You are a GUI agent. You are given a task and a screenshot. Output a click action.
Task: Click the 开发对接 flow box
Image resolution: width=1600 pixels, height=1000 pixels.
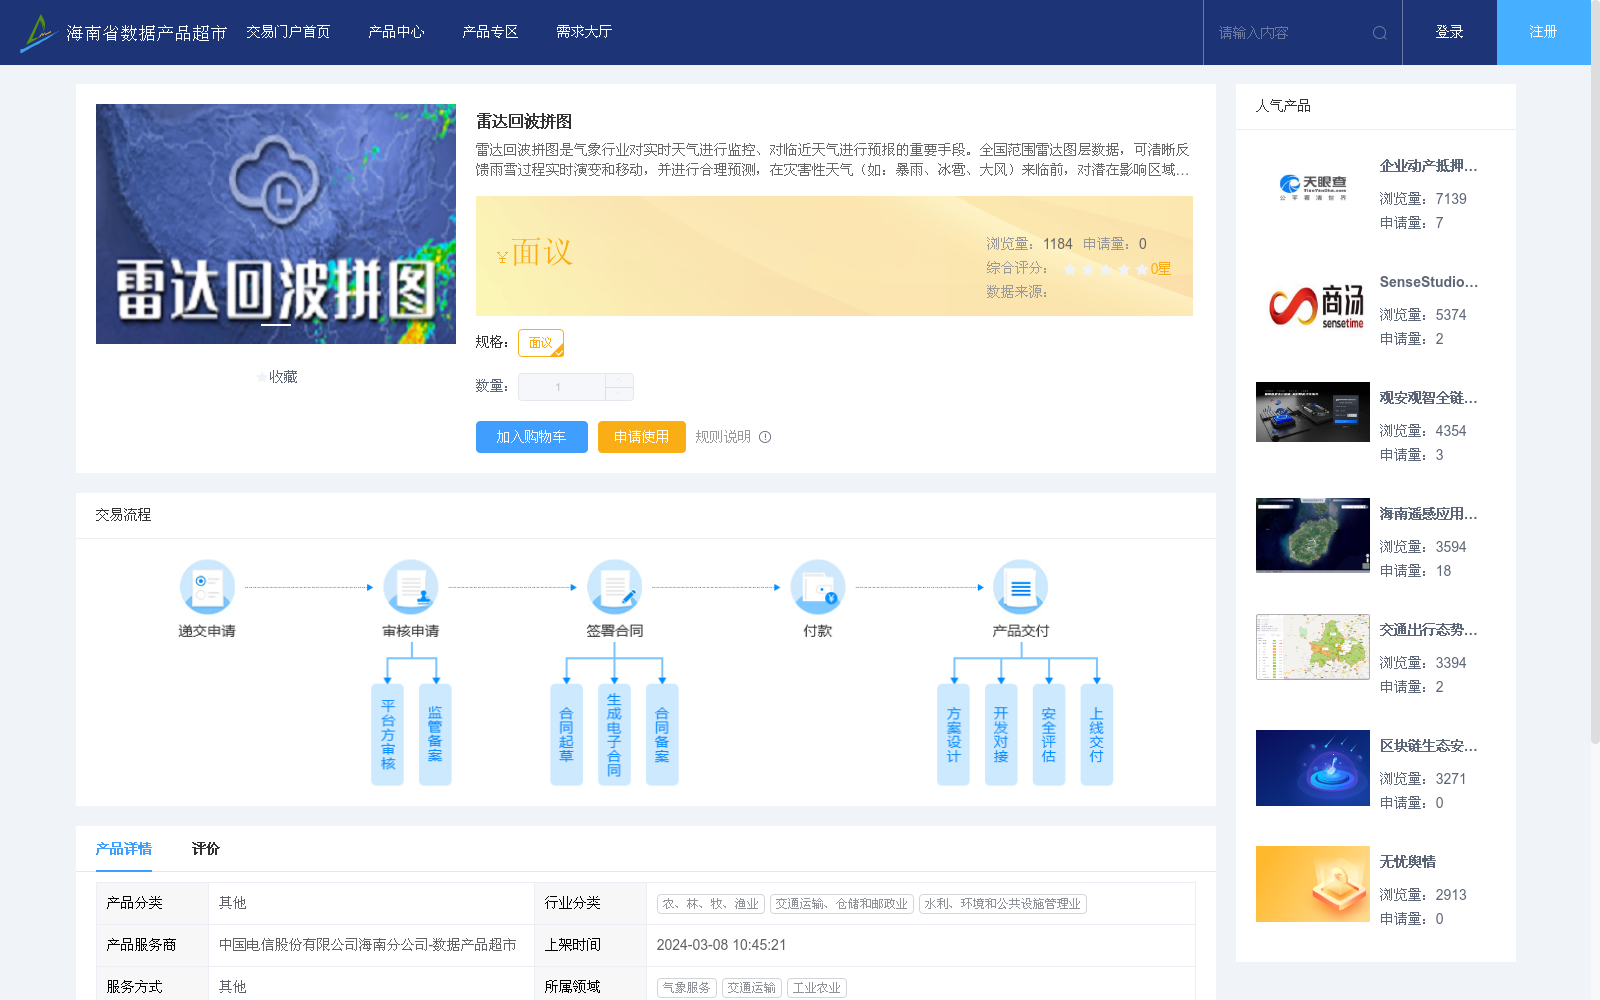(x=1001, y=735)
